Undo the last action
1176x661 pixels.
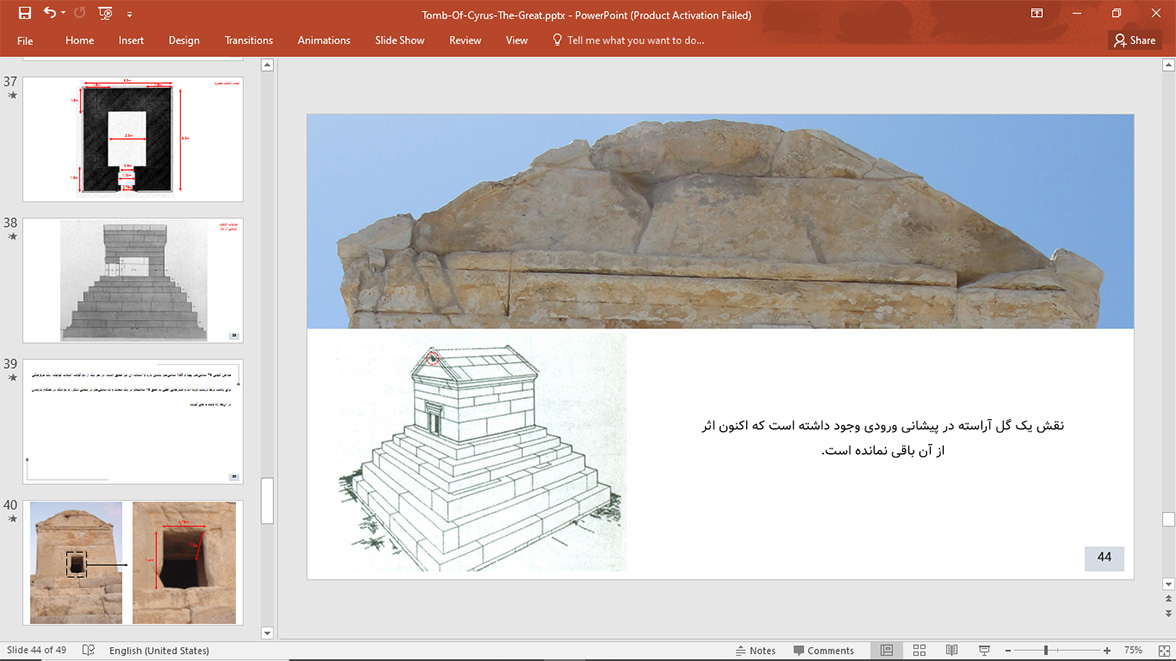49,14
